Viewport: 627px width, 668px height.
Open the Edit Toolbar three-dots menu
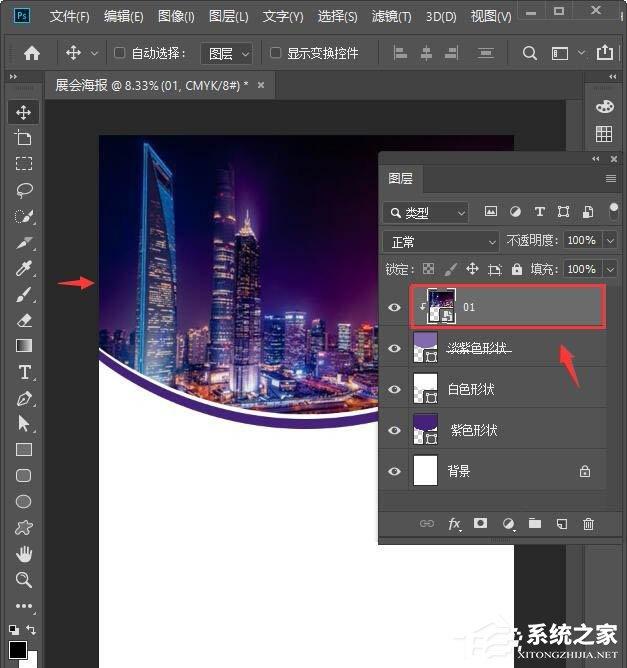[24, 606]
